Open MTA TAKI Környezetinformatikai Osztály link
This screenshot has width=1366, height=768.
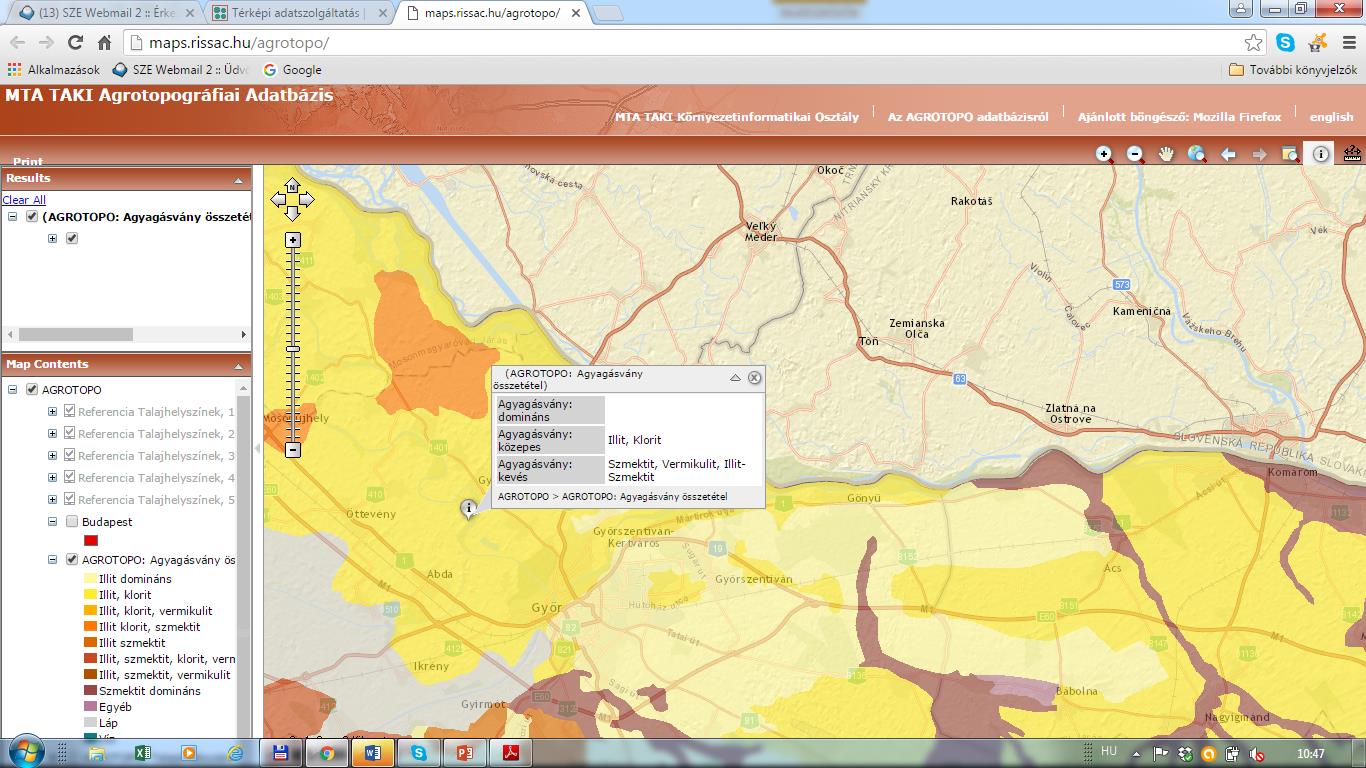coord(737,117)
